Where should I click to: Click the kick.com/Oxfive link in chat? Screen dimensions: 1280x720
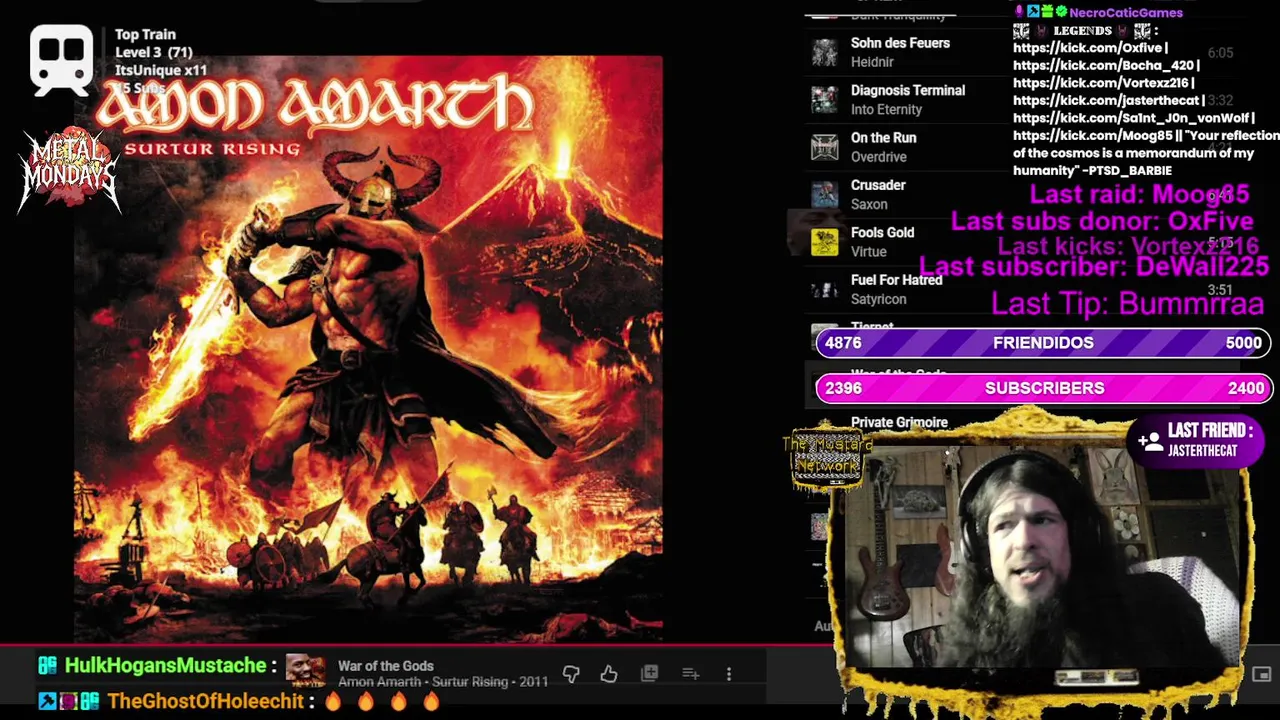coord(1088,48)
